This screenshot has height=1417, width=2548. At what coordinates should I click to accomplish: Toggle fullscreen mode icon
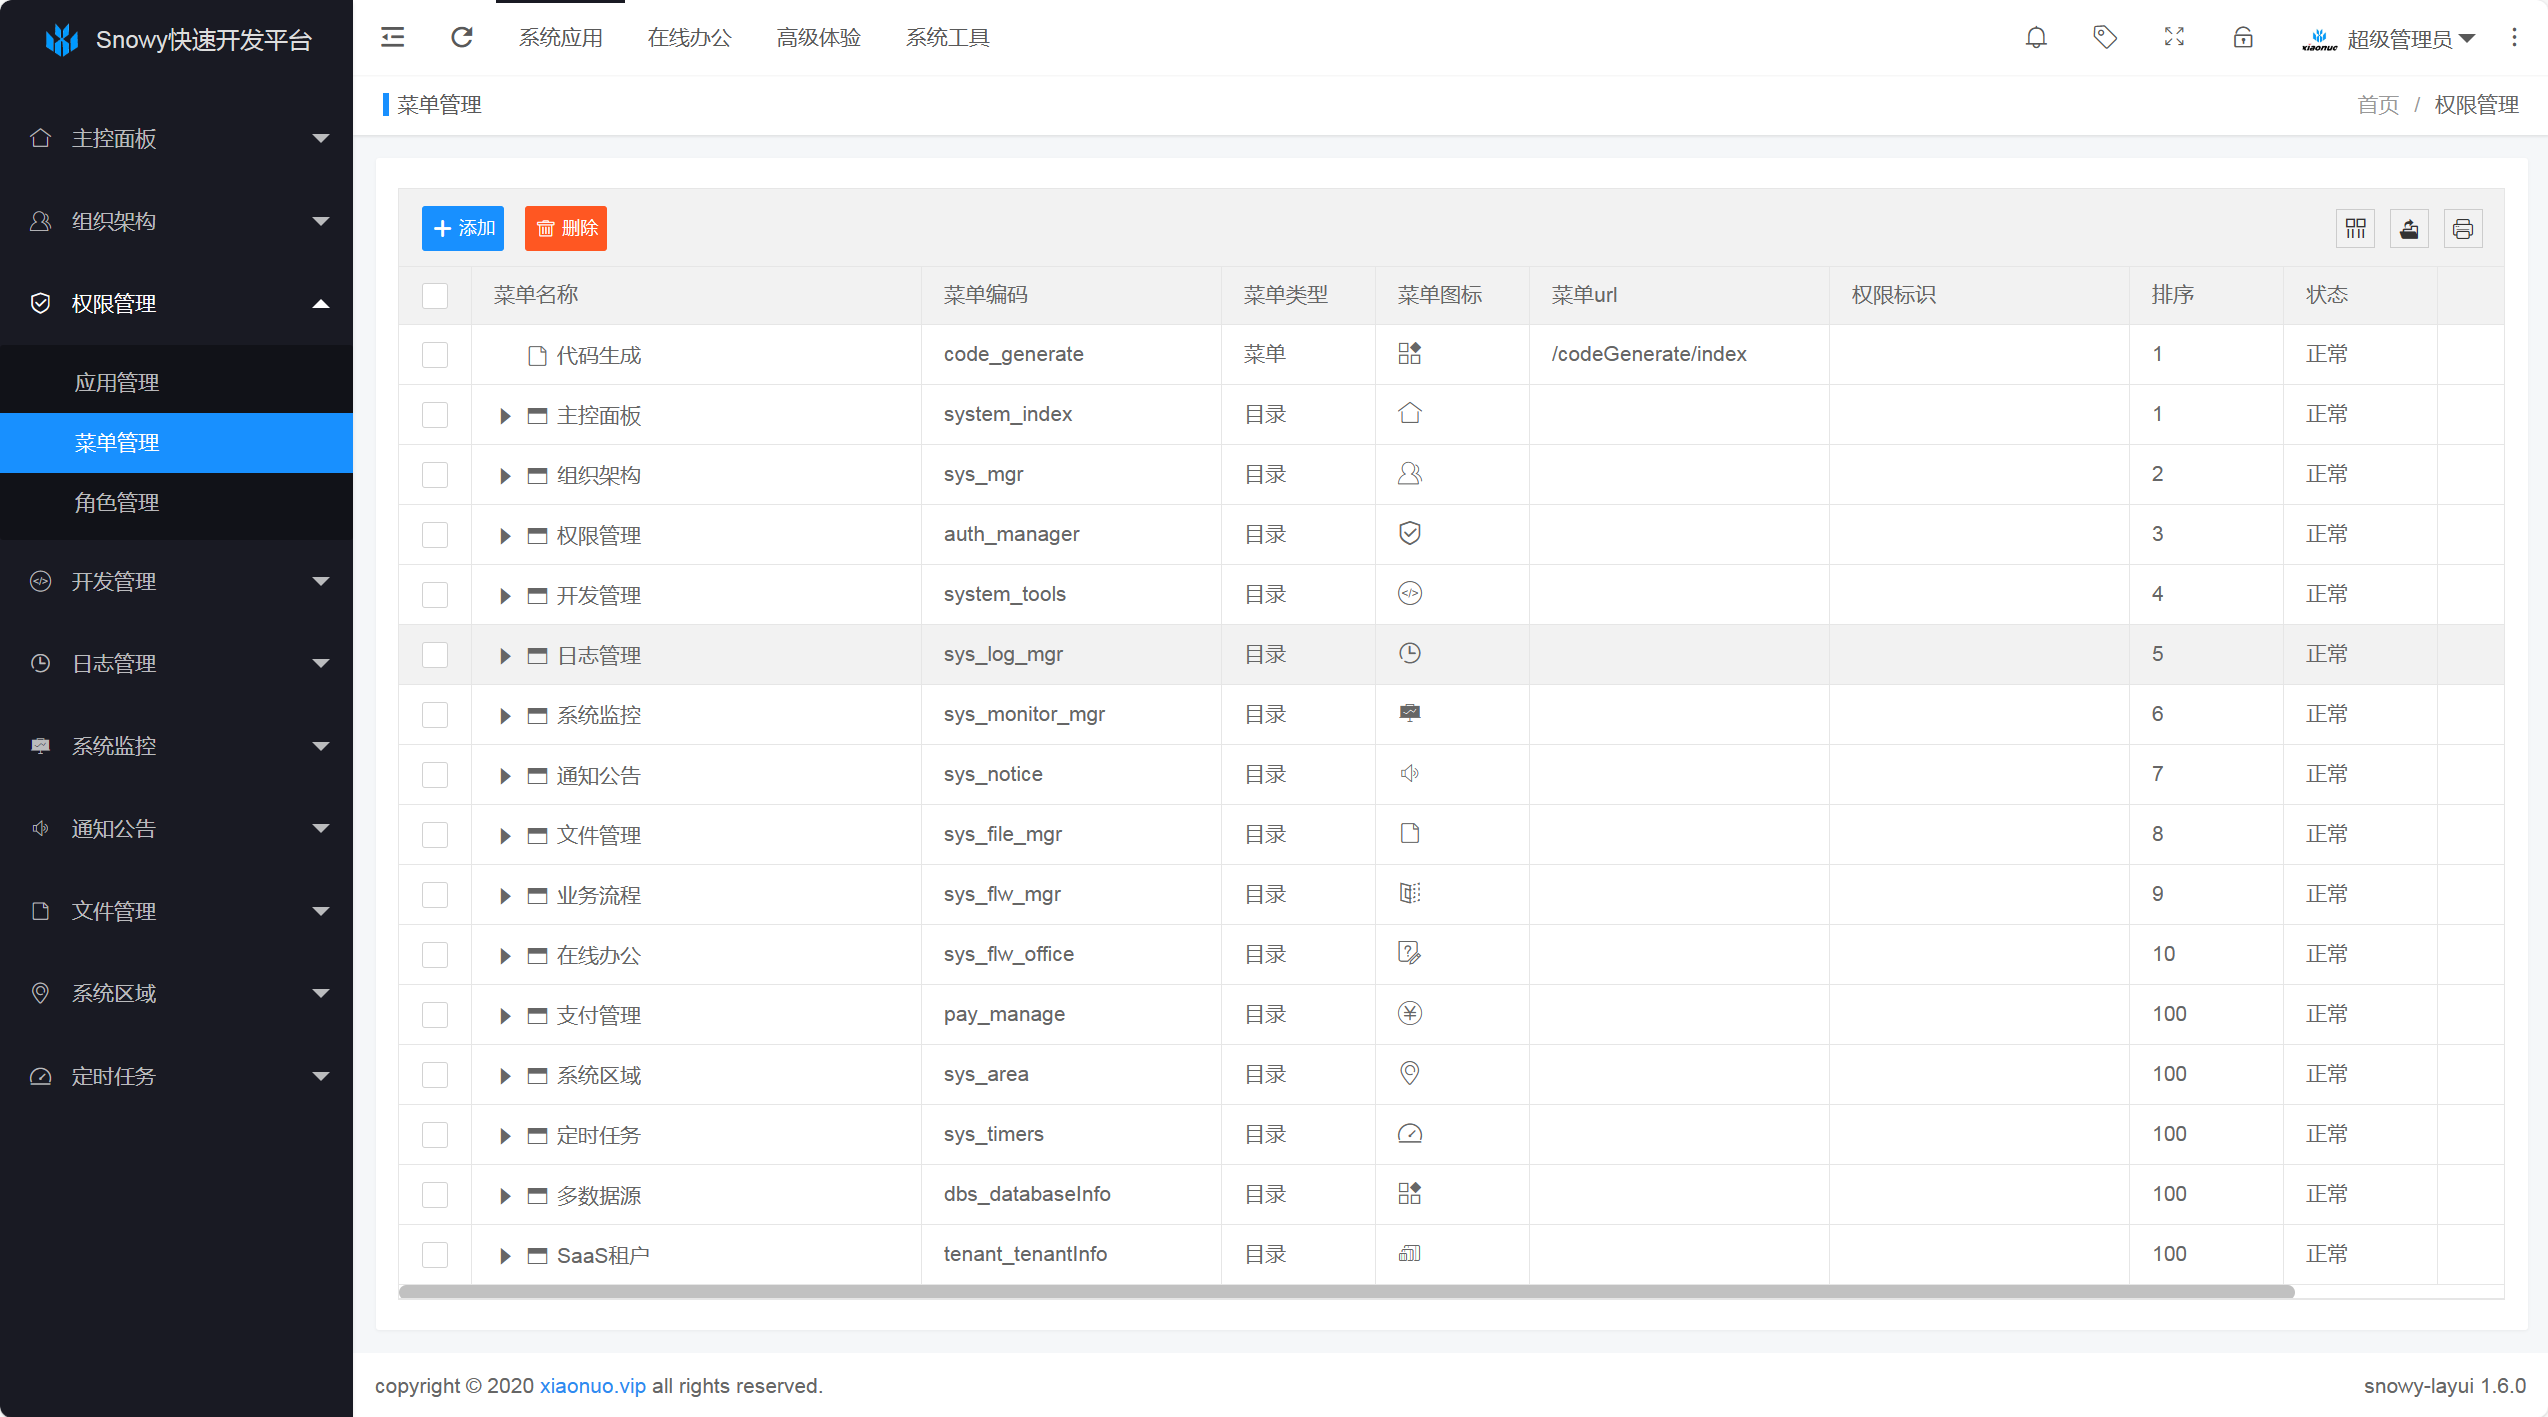2174,38
